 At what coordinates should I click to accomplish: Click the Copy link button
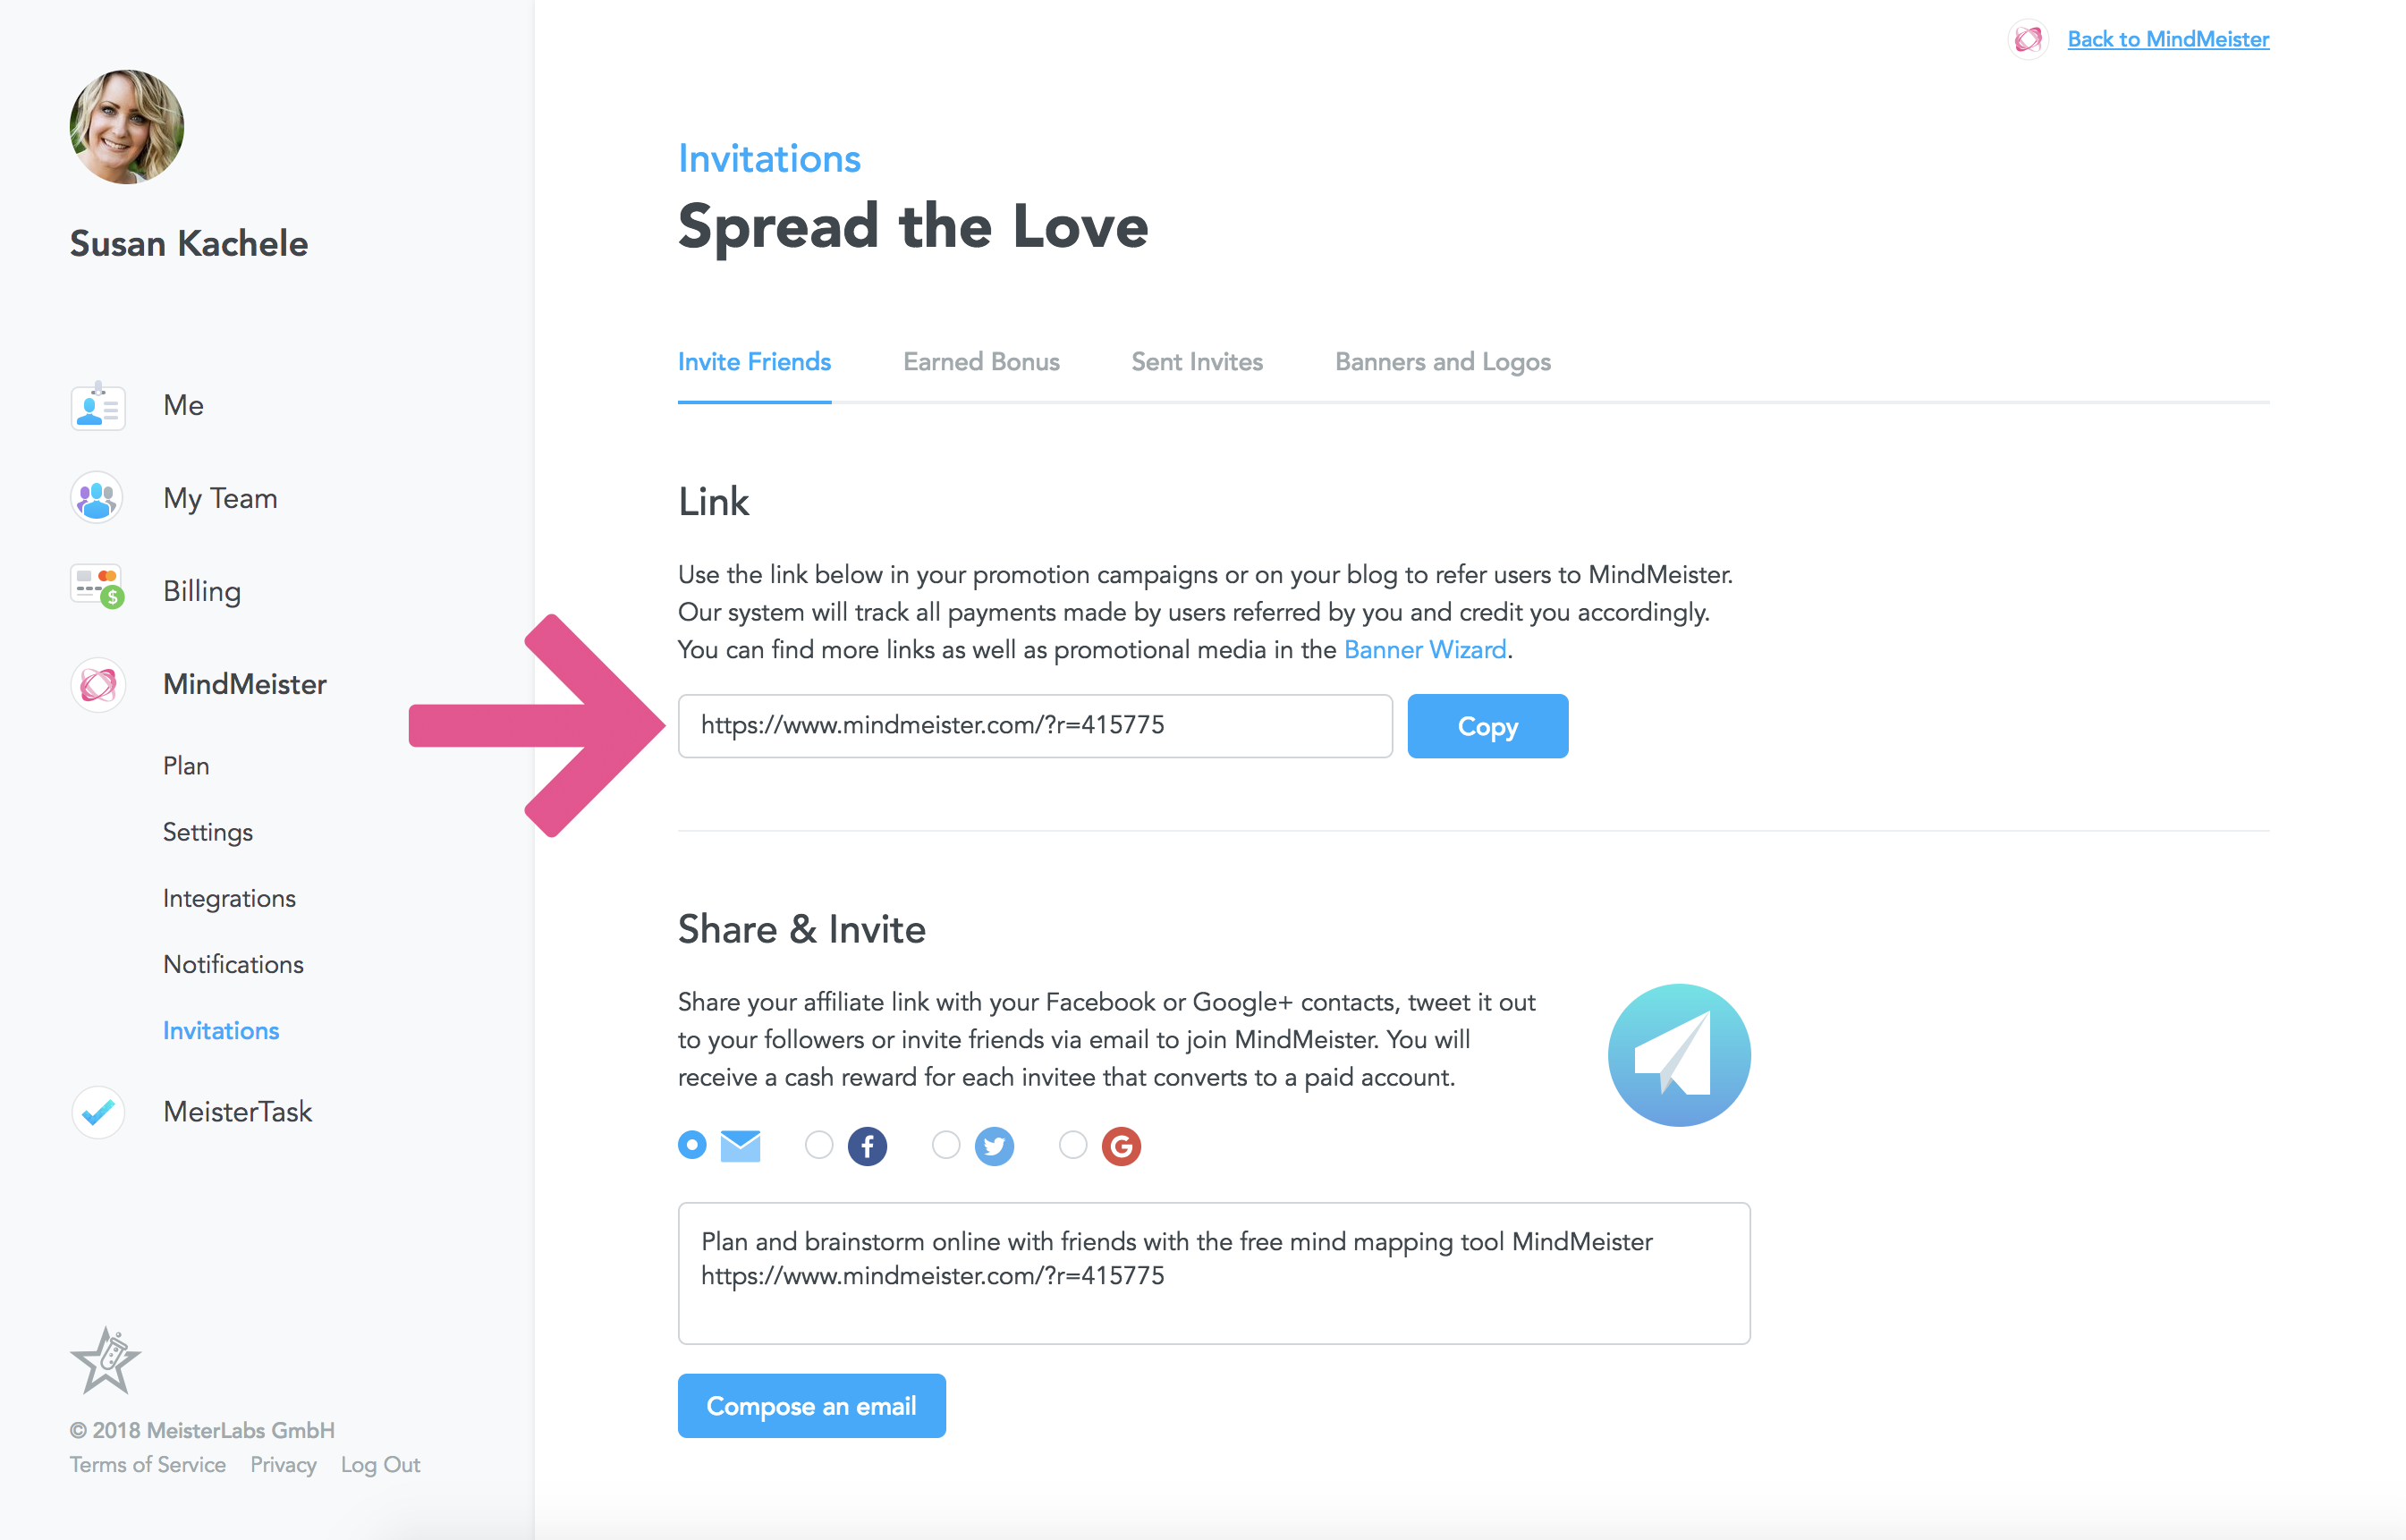coord(1486,724)
